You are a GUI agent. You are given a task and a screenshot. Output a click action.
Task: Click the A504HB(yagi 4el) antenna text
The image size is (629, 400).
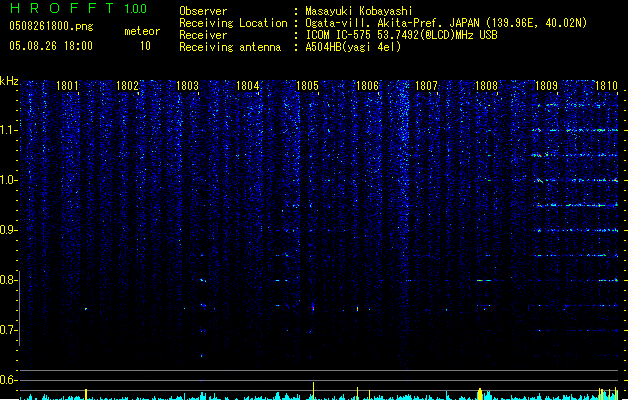click(353, 47)
